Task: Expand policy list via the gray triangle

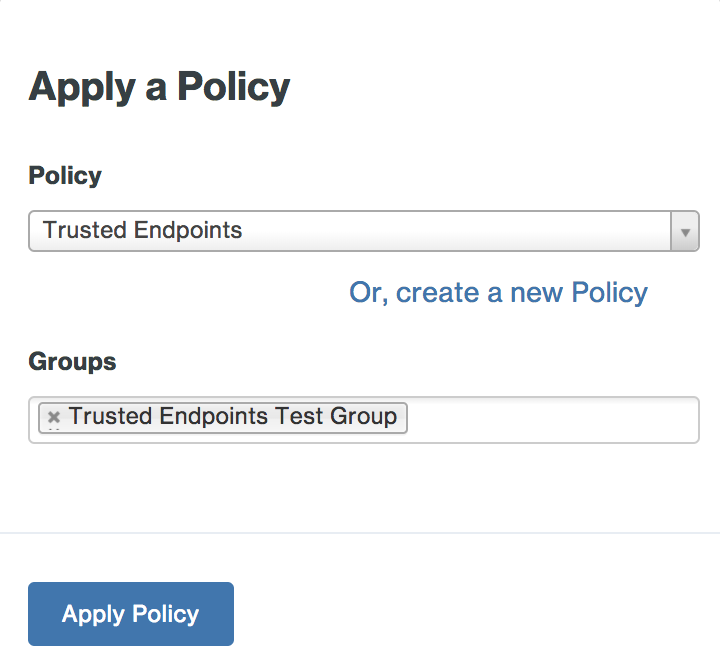Action: pos(685,231)
